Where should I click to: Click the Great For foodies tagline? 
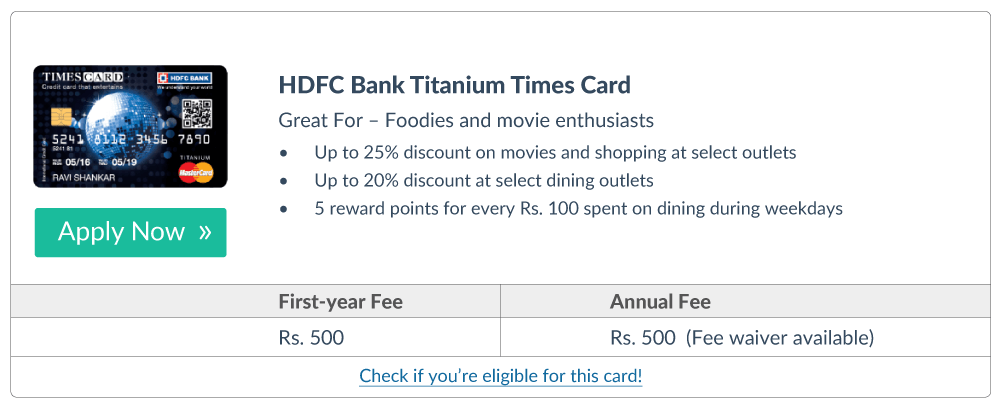466,120
